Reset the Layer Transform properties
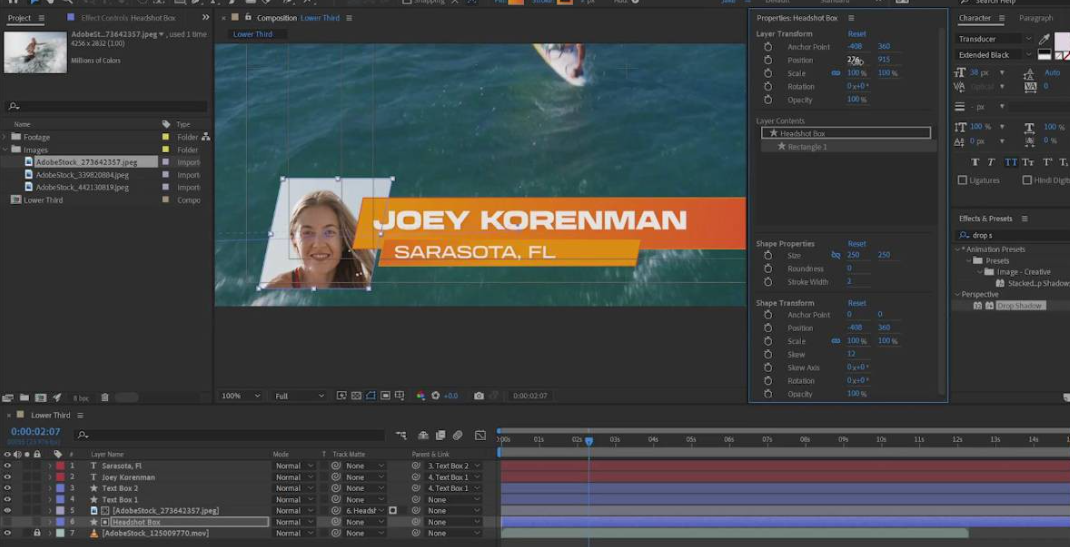 [856, 34]
